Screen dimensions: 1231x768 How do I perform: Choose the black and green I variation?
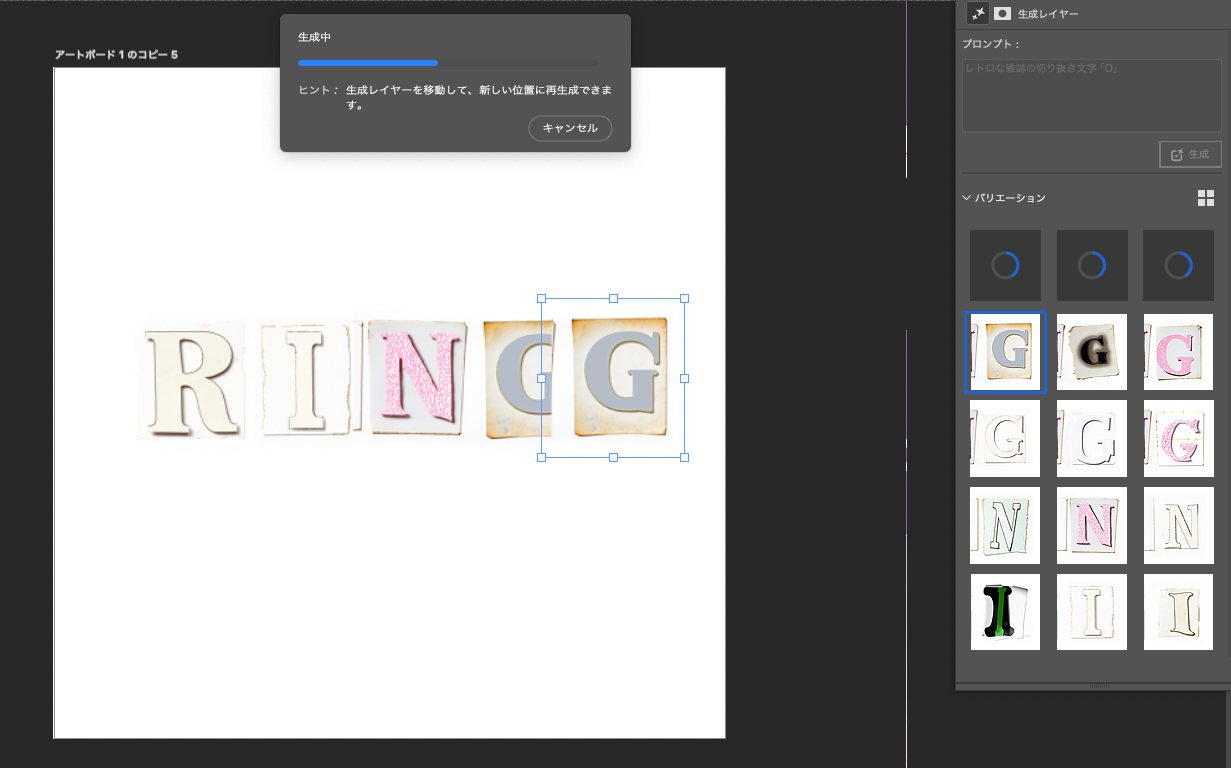[x=1005, y=612]
